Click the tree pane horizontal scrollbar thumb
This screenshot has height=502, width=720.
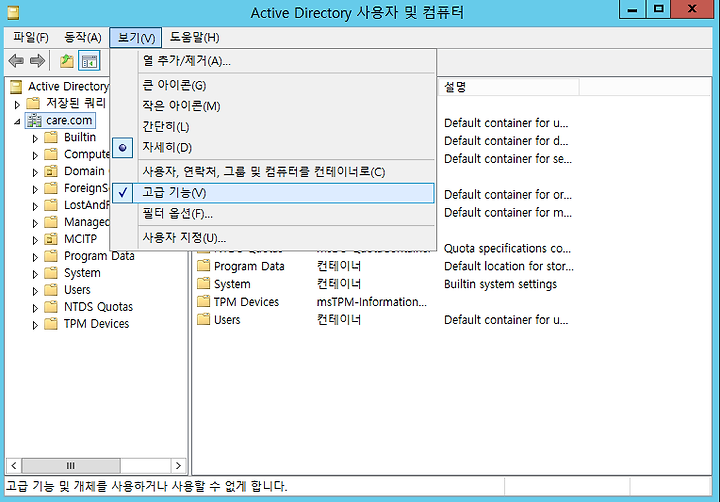pos(71,466)
